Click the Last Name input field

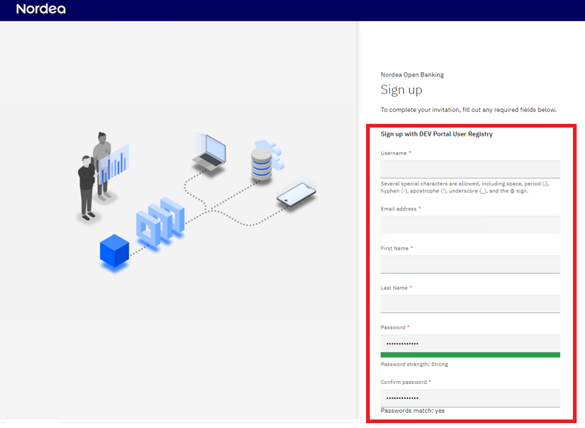[x=470, y=304]
